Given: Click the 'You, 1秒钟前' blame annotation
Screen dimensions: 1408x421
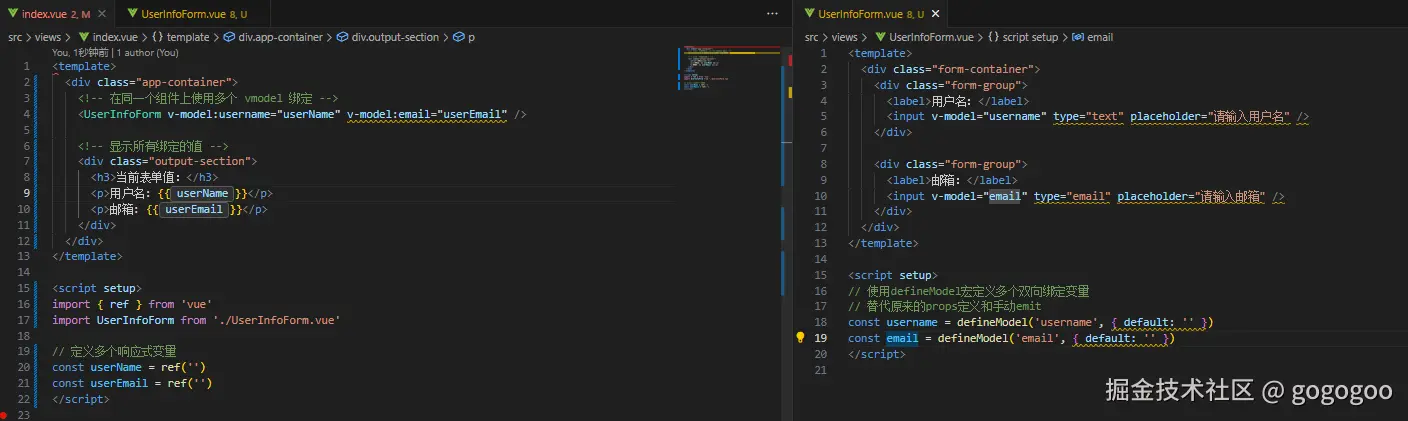Looking at the screenshot, I should click(80, 52).
